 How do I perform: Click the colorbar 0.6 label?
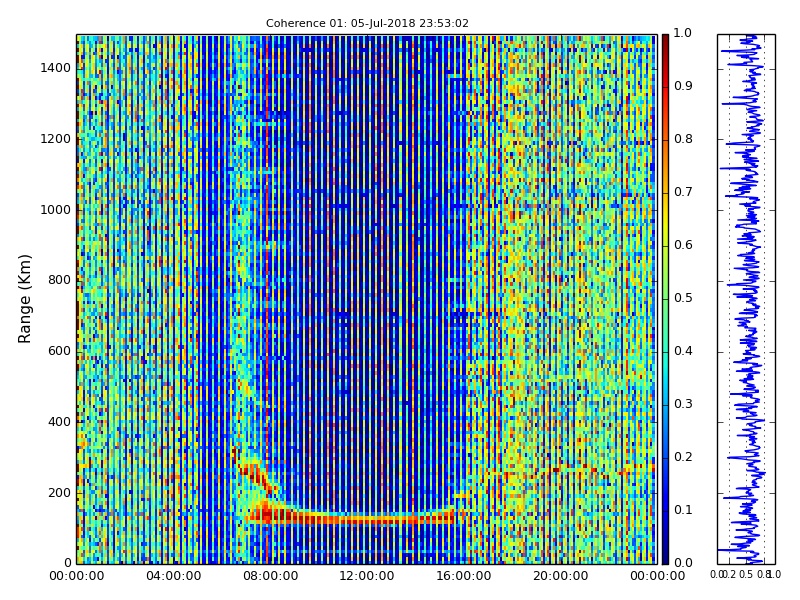[x=683, y=245]
